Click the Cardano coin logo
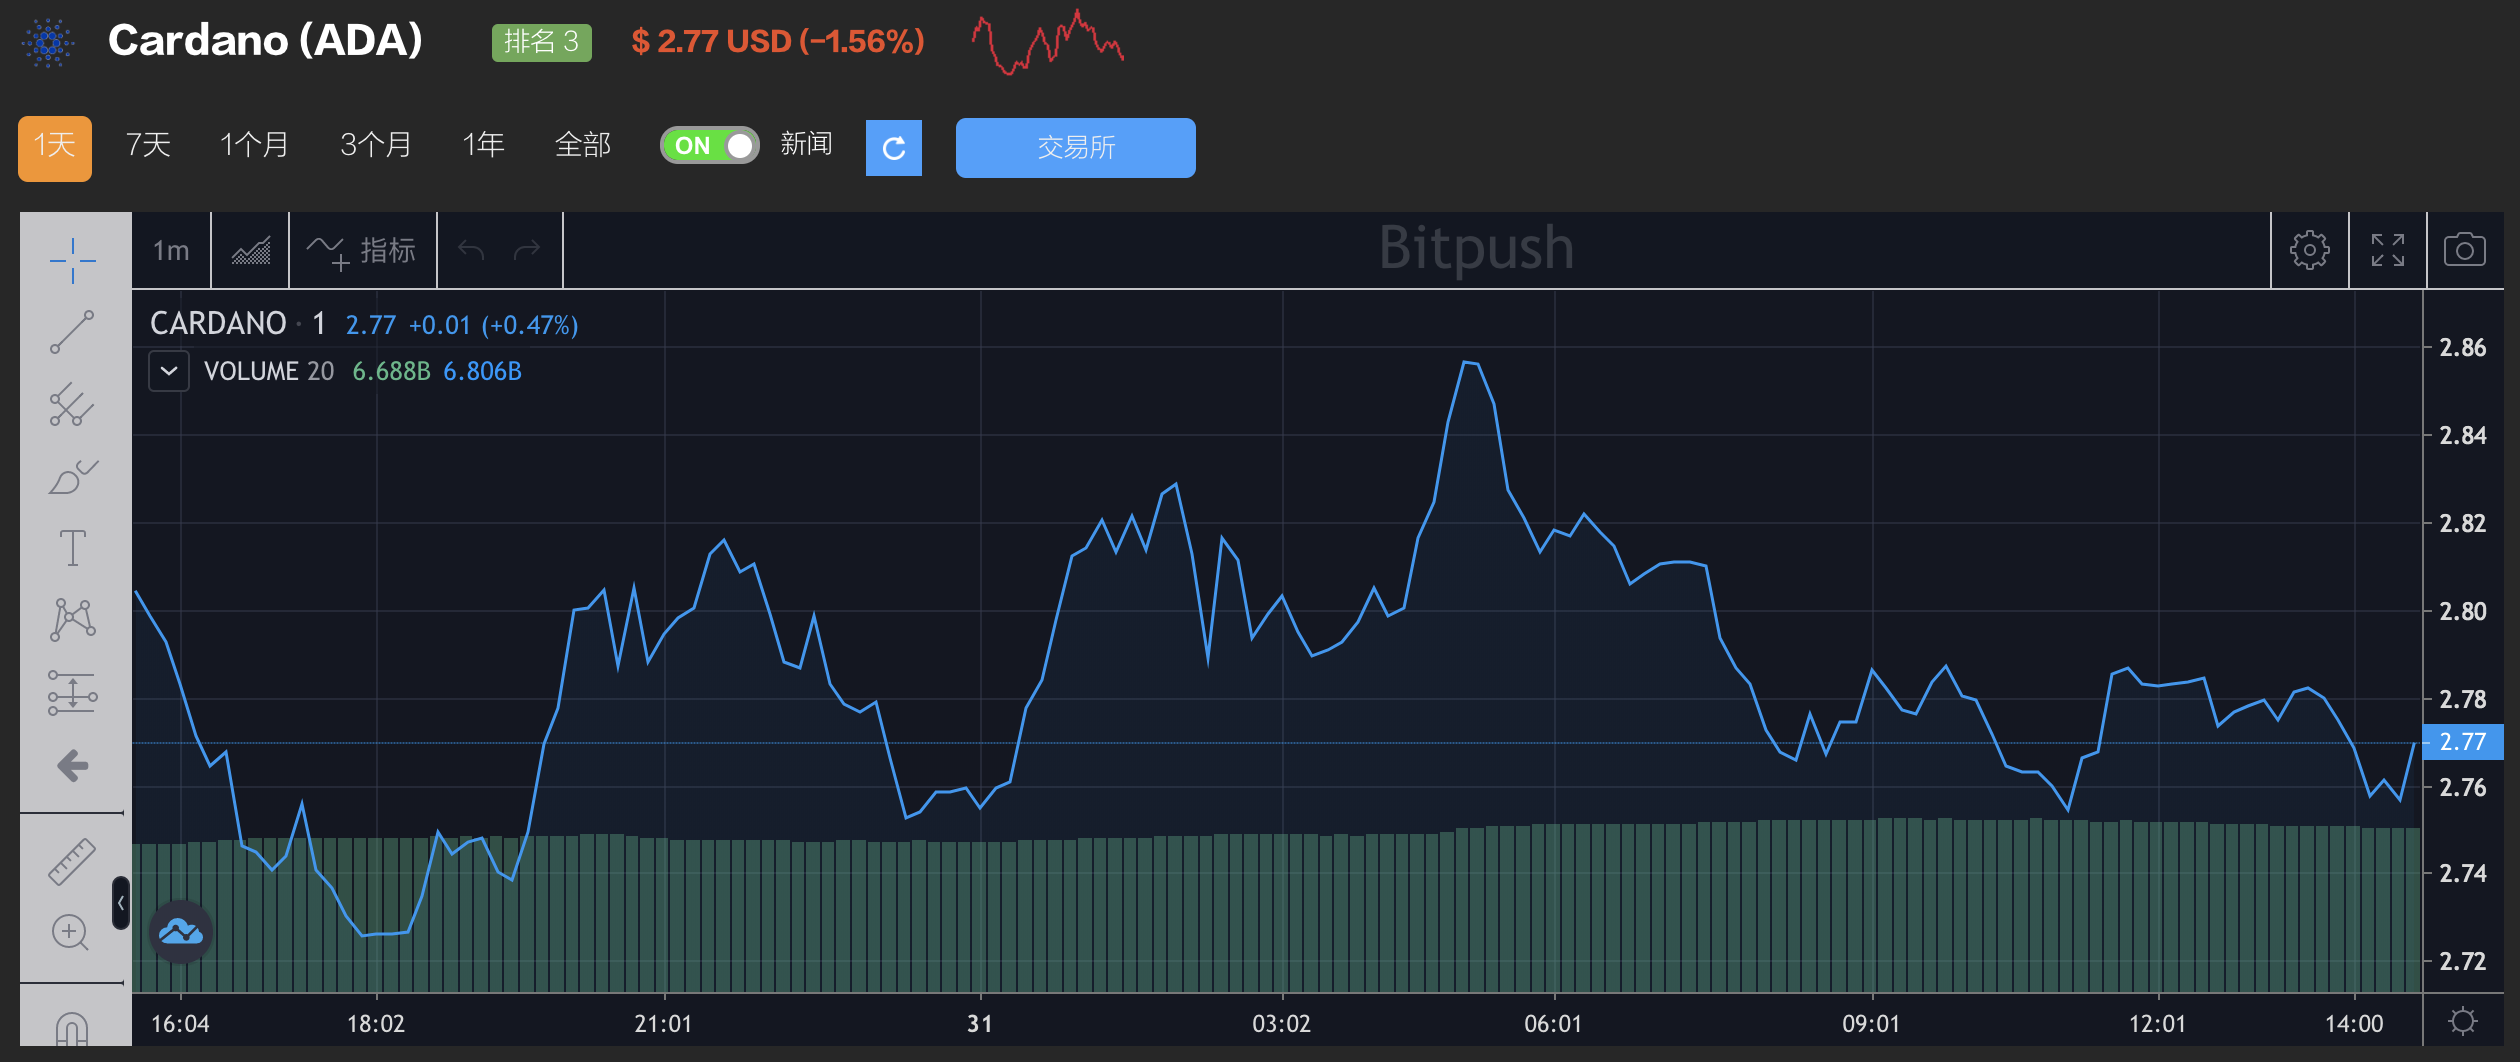Image resolution: width=2520 pixels, height=1062 pixels. (x=48, y=42)
